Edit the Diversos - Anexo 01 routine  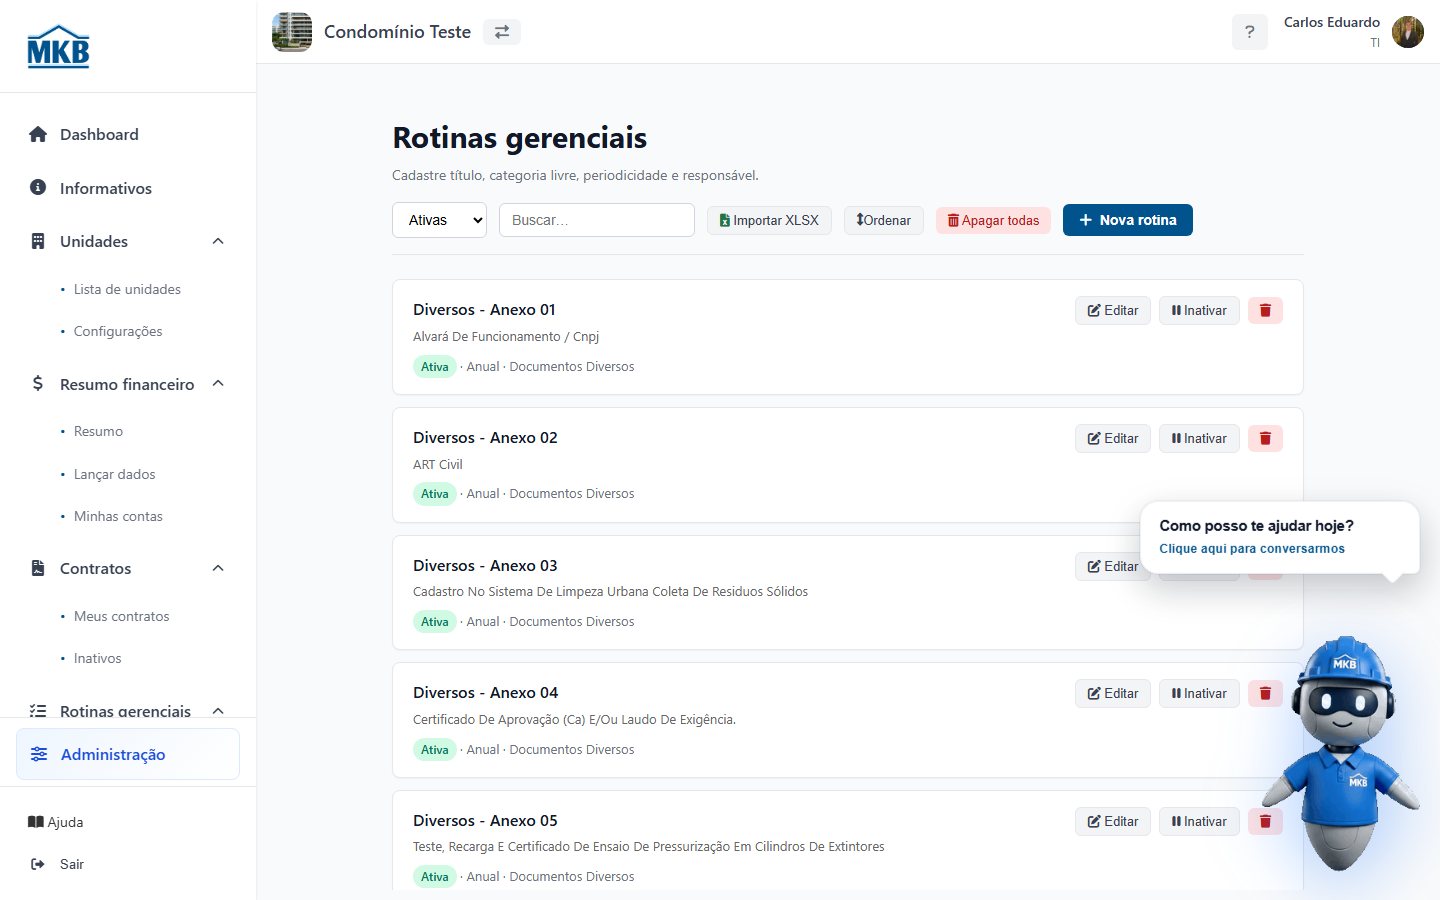1113,310
